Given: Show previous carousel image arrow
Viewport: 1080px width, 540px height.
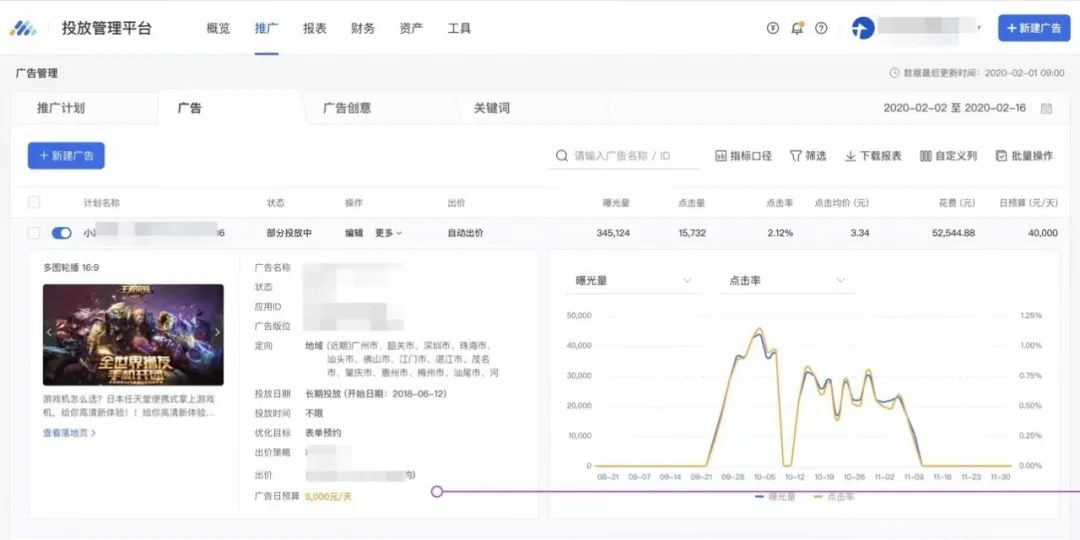Looking at the screenshot, I should pyautogui.click(x=49, y=332).
